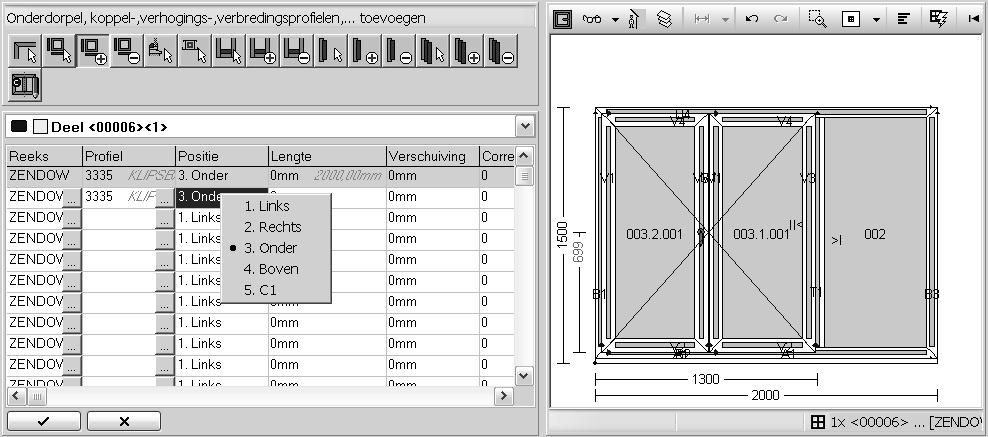Click the horizontal scroll right arrow
Image resolution: width=988 pixels, height=437 pixels.
[x=503, y=396]
